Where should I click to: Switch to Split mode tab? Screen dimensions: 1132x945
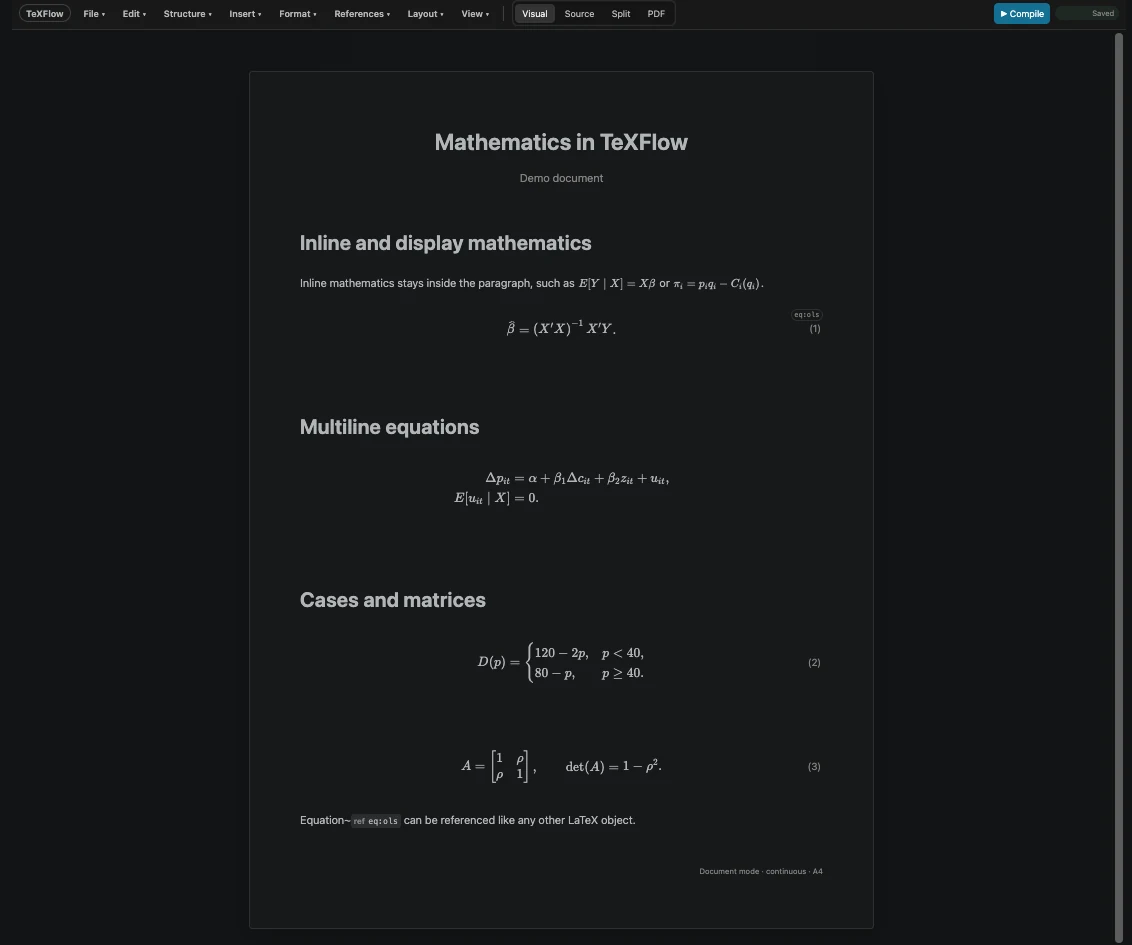click(621, 14)
